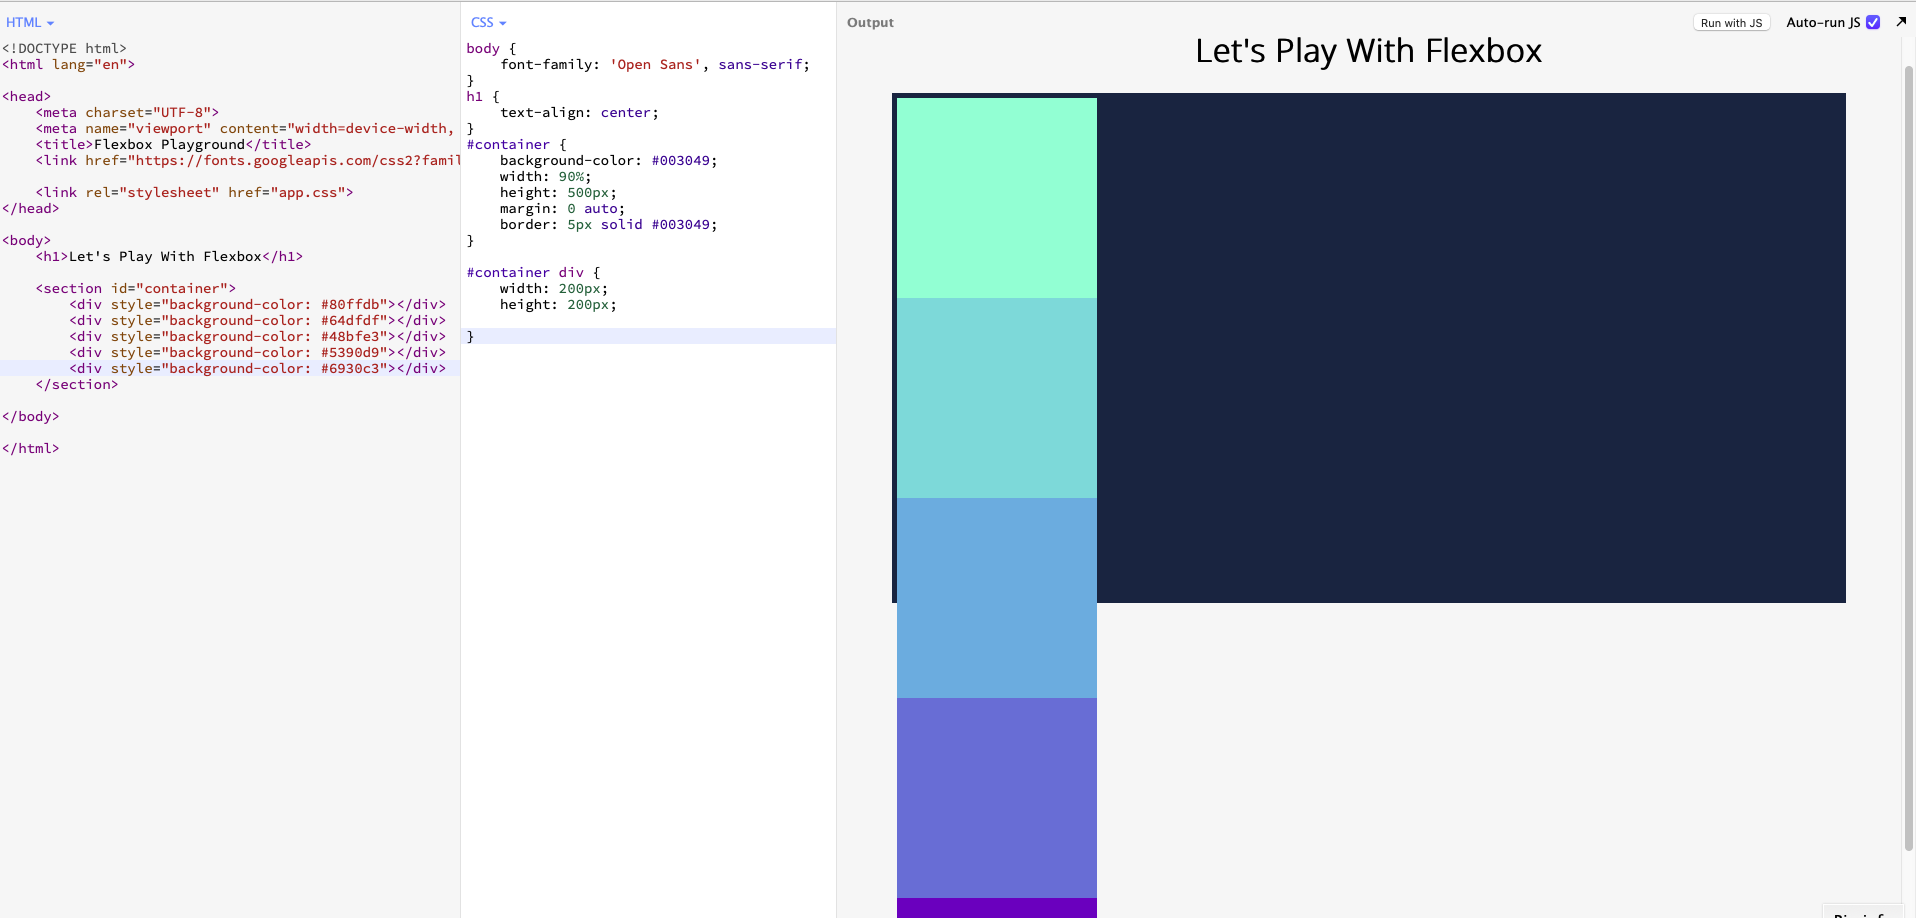Viewport: 1916px width, 918px height.
Task: Click the div line with #48bfe3
Action: coord(258,336)
